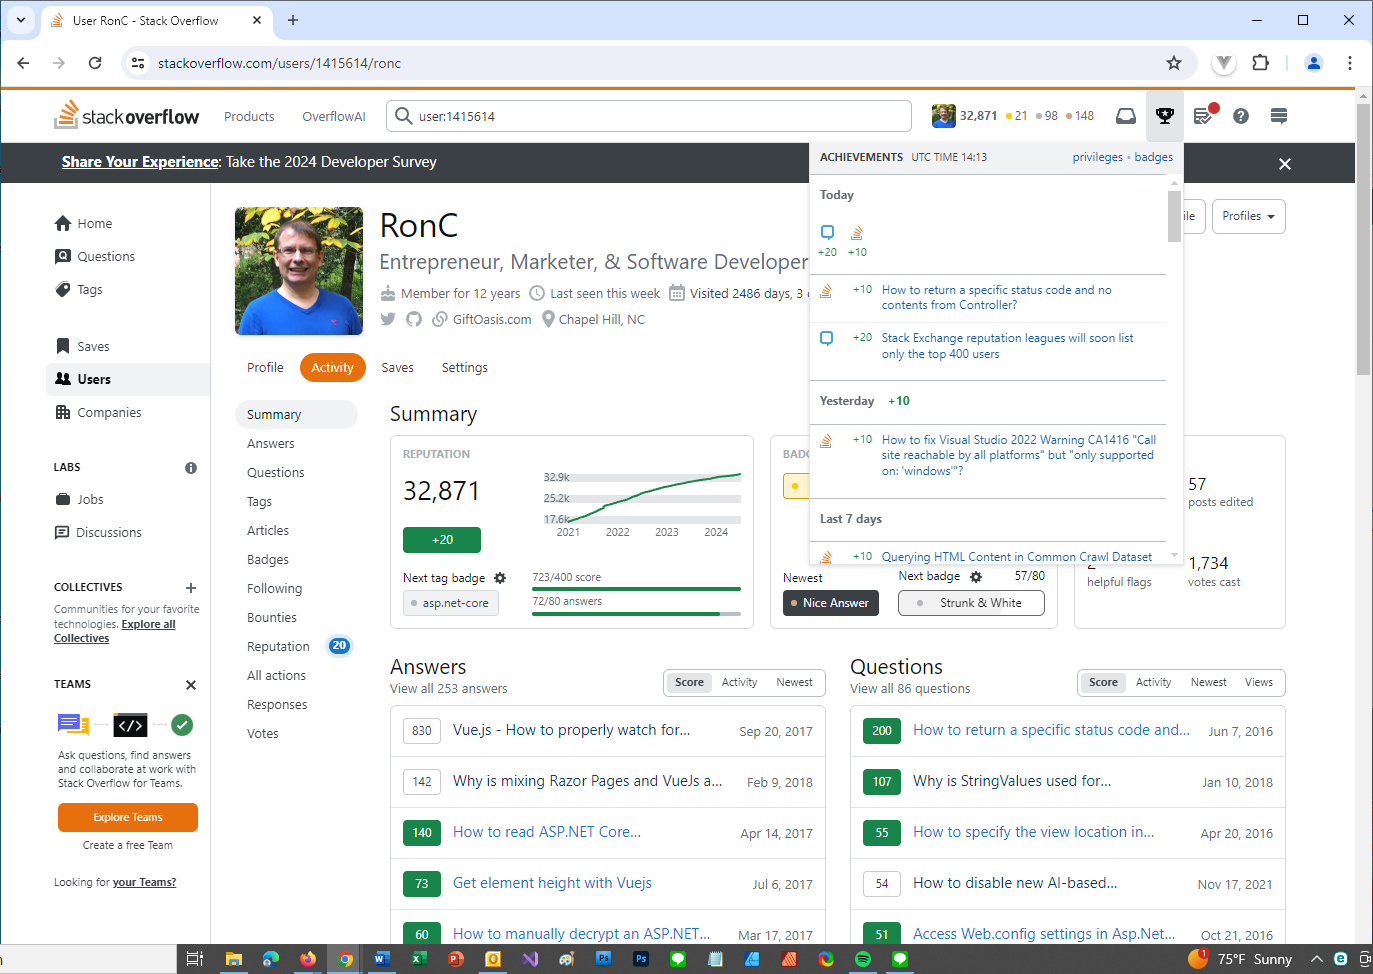Open the Share Your Experience survey link
This screenshot has width=1373, height=974.
coord(140,162)
